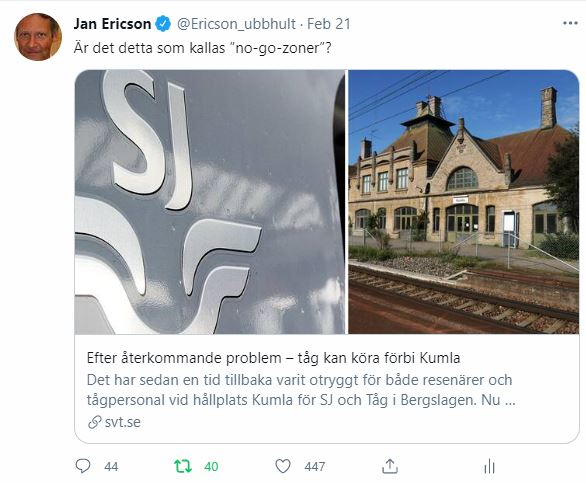Screen dimensions: 586x483
Task: Click the Feb 21 timestamp
Action: coord(329,24)
